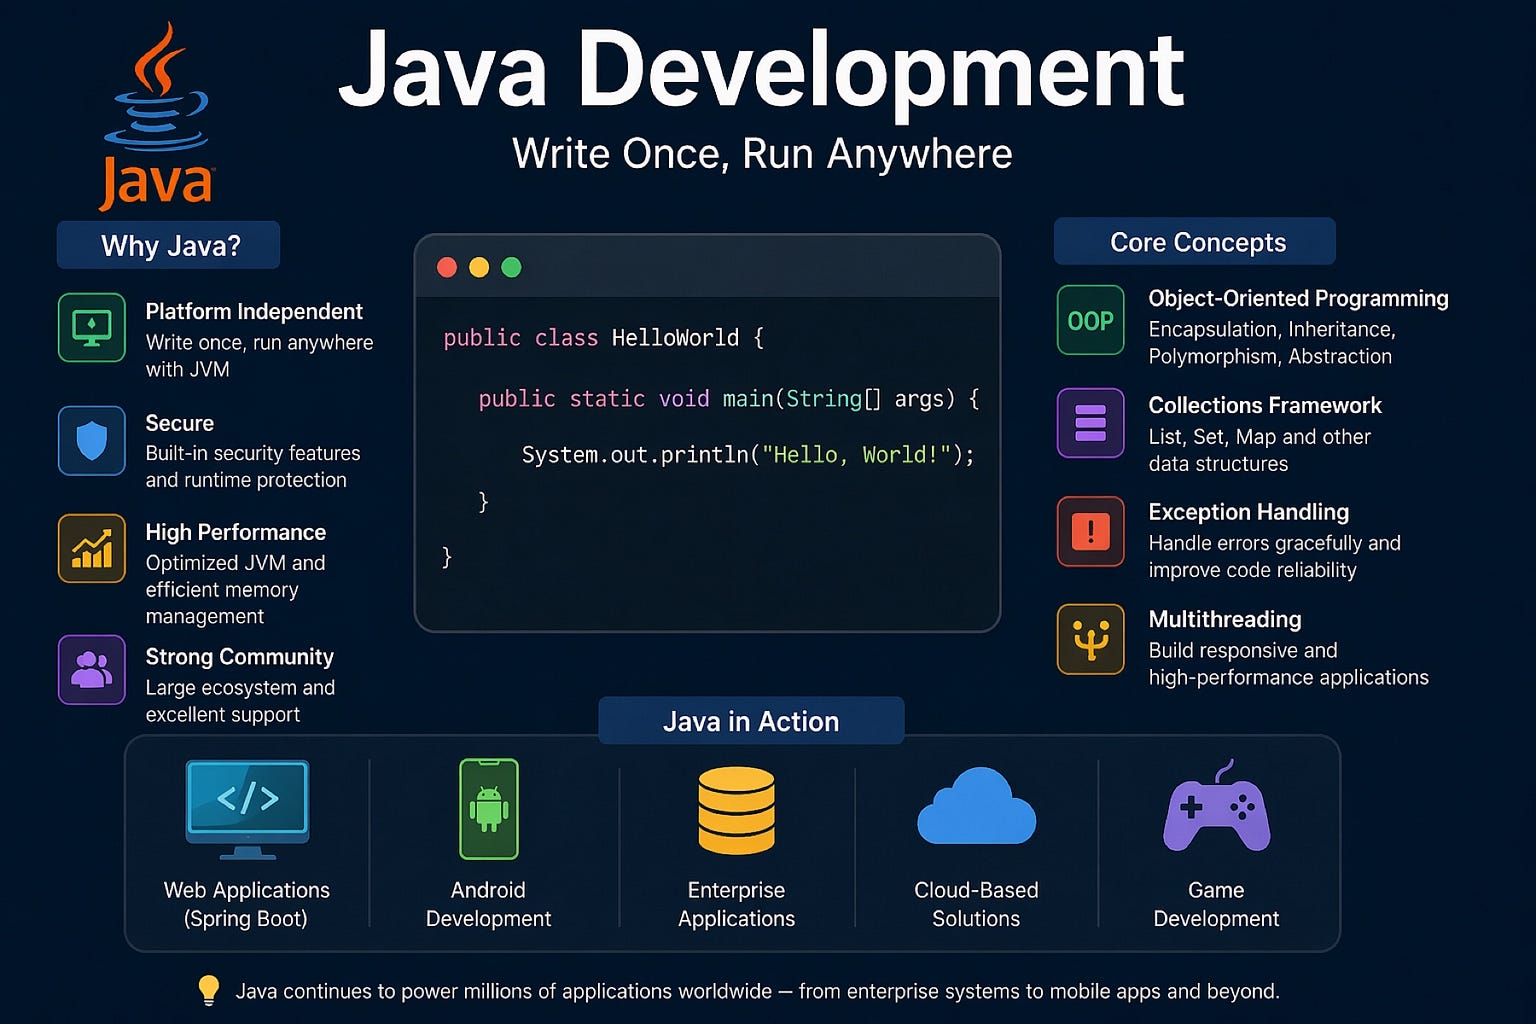1536x1024 pixels.
Task: Click the Collections Framework heading
Action: click(1265, 405)
